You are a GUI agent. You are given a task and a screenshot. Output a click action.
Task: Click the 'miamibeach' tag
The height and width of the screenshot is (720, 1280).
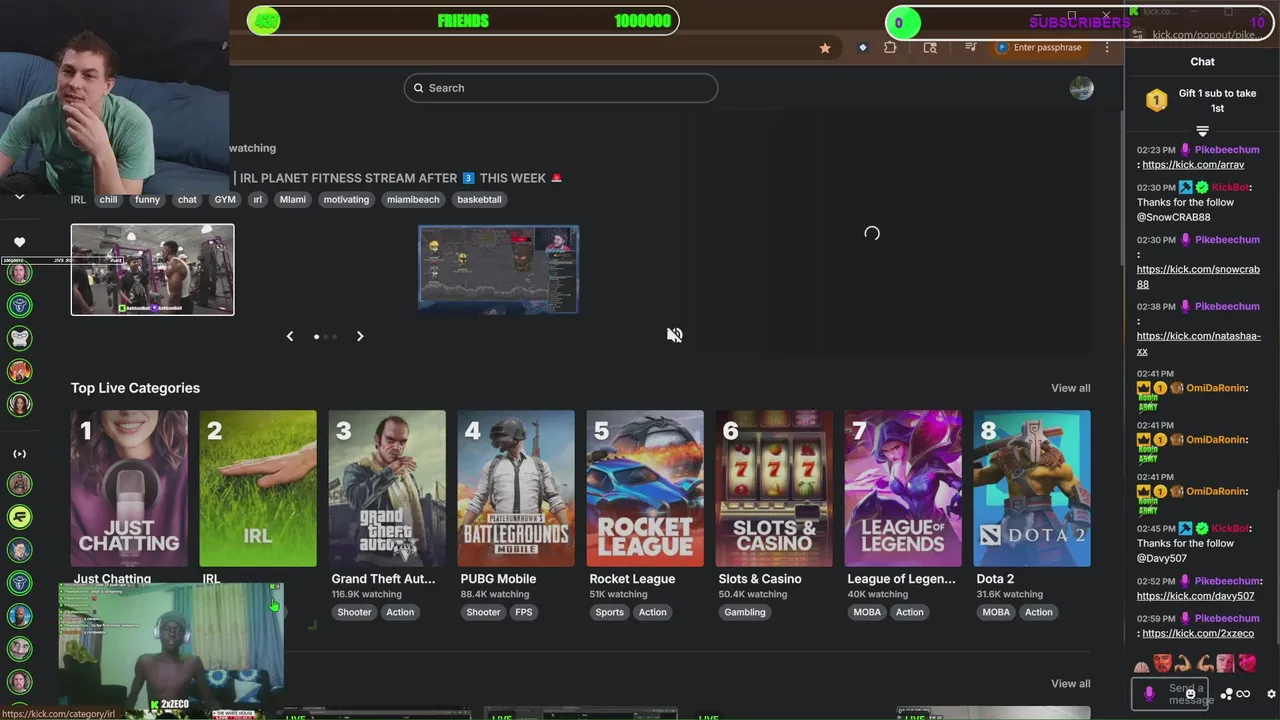point(413,199)
